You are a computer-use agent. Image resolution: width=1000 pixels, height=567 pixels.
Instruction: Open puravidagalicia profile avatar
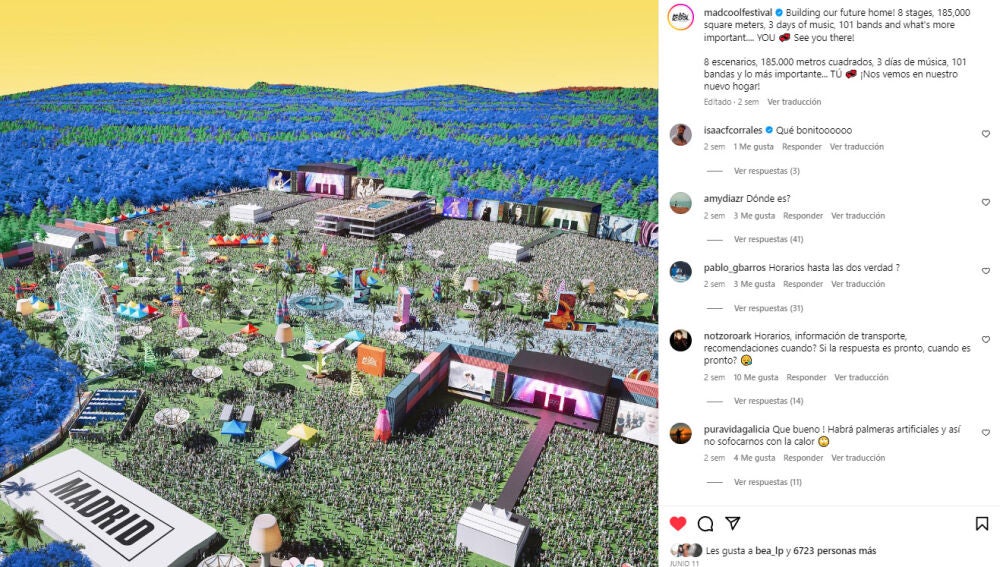pos(680,434)
